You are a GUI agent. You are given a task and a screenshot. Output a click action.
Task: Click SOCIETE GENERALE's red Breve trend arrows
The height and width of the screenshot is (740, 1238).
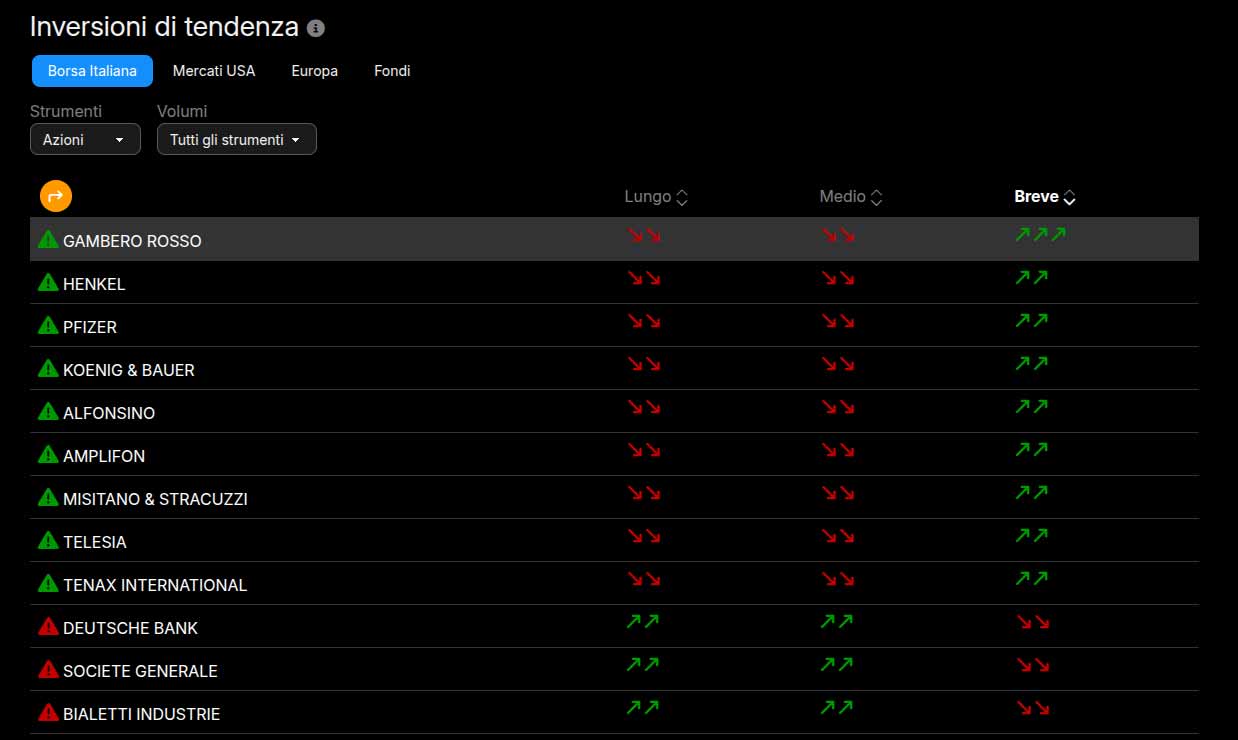(x=1033, y=664)
